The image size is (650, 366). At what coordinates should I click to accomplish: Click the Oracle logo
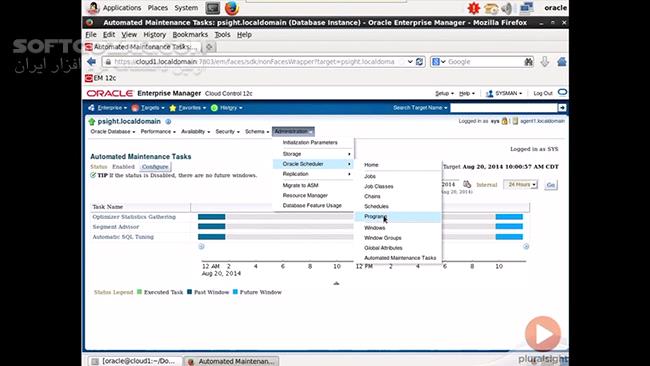[x=110, y=93]
